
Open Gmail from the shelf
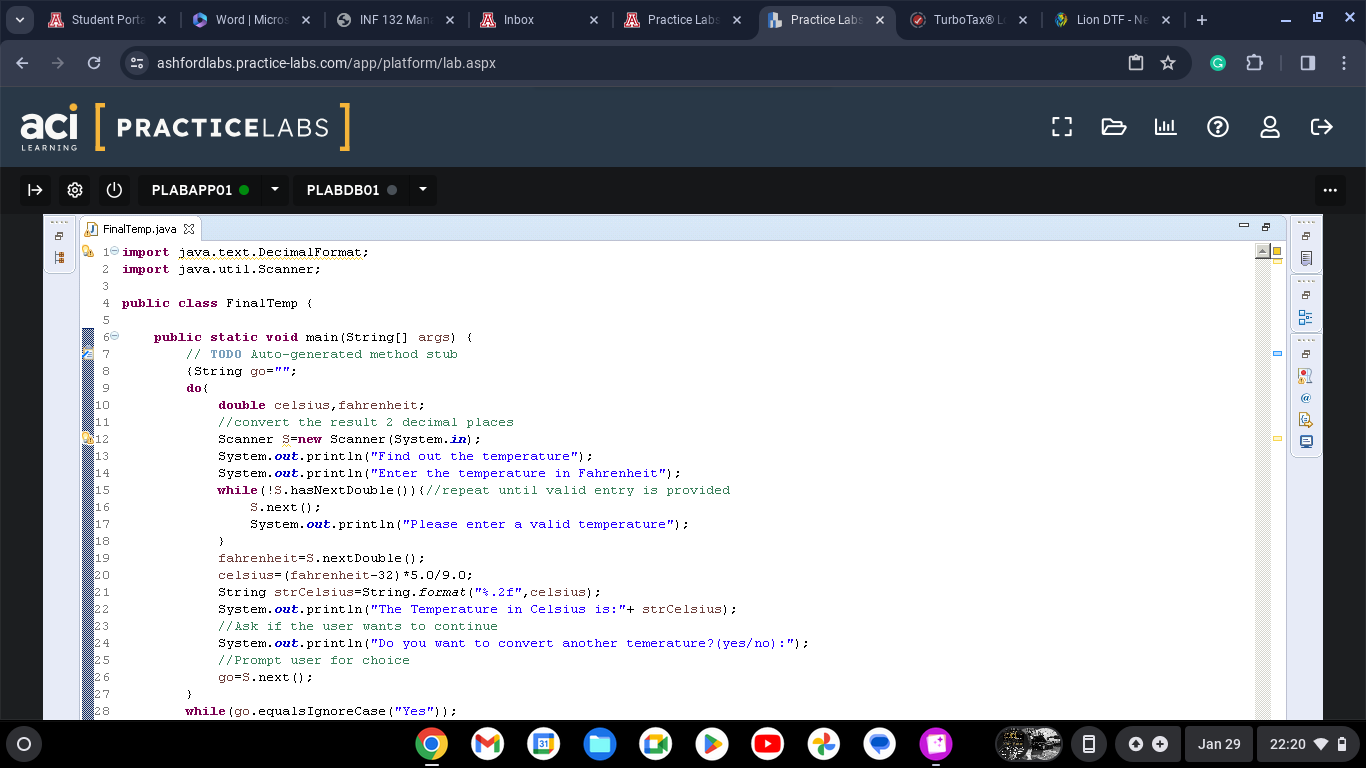(x=488, y=744)
